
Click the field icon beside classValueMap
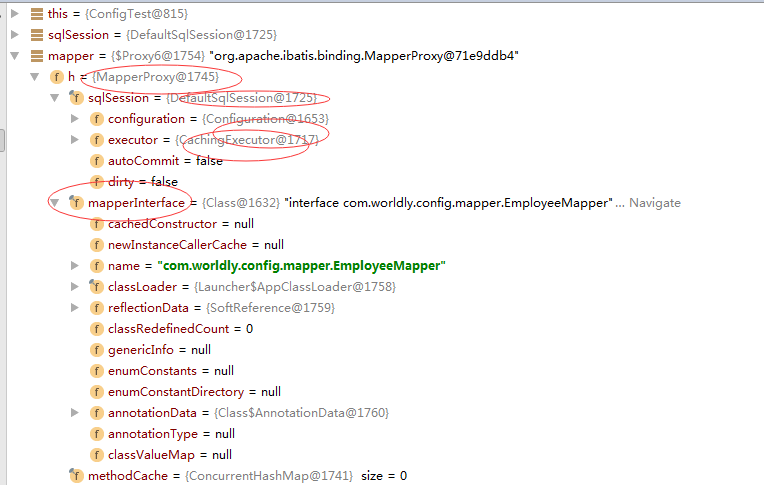click(97, 455)
